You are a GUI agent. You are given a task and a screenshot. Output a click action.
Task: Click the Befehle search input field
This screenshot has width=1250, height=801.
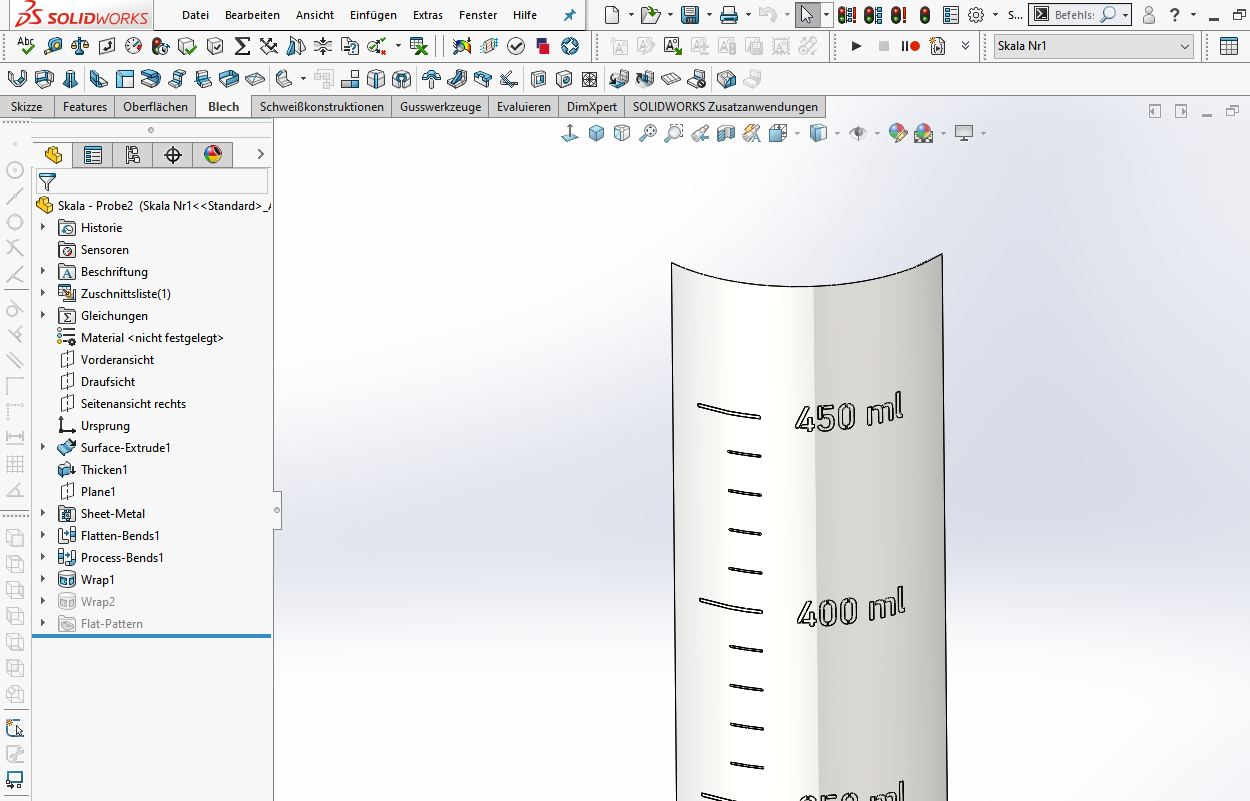[1074, 15]
